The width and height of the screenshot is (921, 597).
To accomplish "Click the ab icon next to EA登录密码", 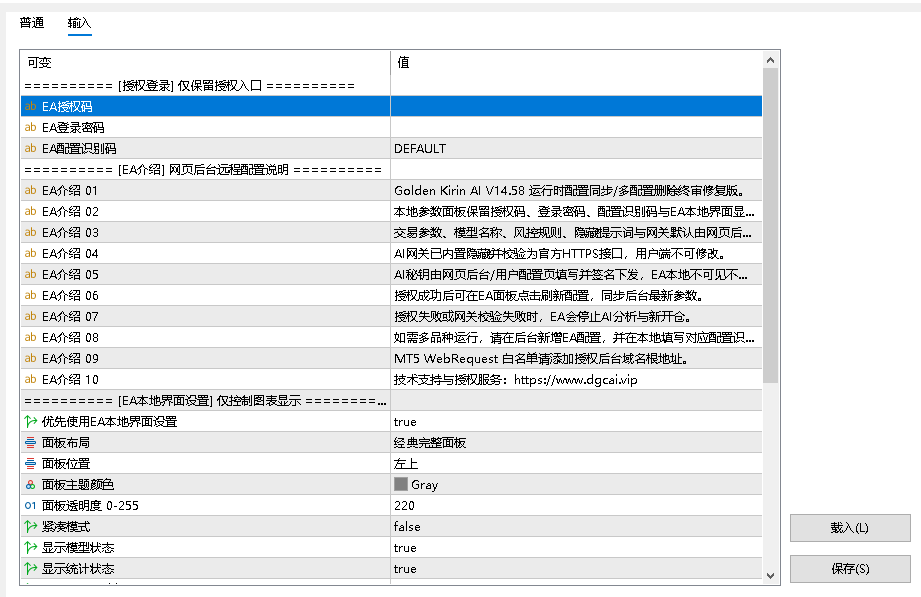I will [x=31, y=128].
